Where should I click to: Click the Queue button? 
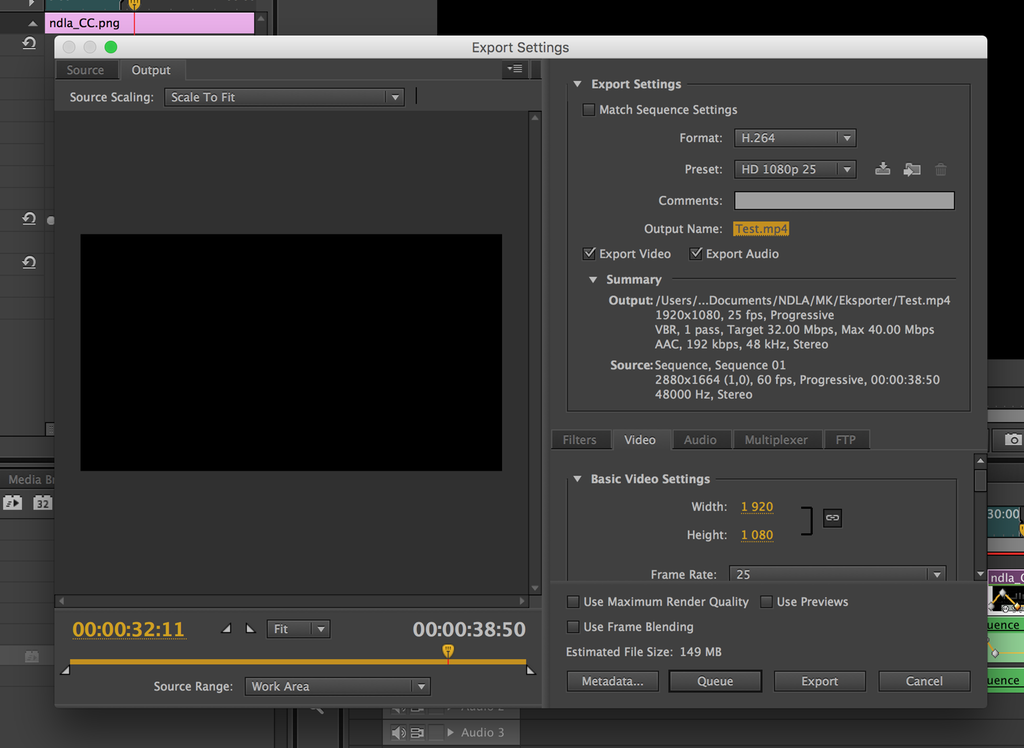[715, 681]
